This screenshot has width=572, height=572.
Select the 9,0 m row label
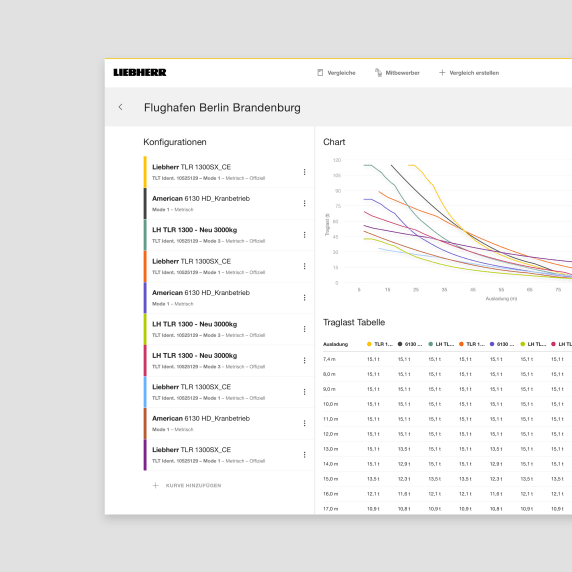pyautogui.click(x=329, y=389)
